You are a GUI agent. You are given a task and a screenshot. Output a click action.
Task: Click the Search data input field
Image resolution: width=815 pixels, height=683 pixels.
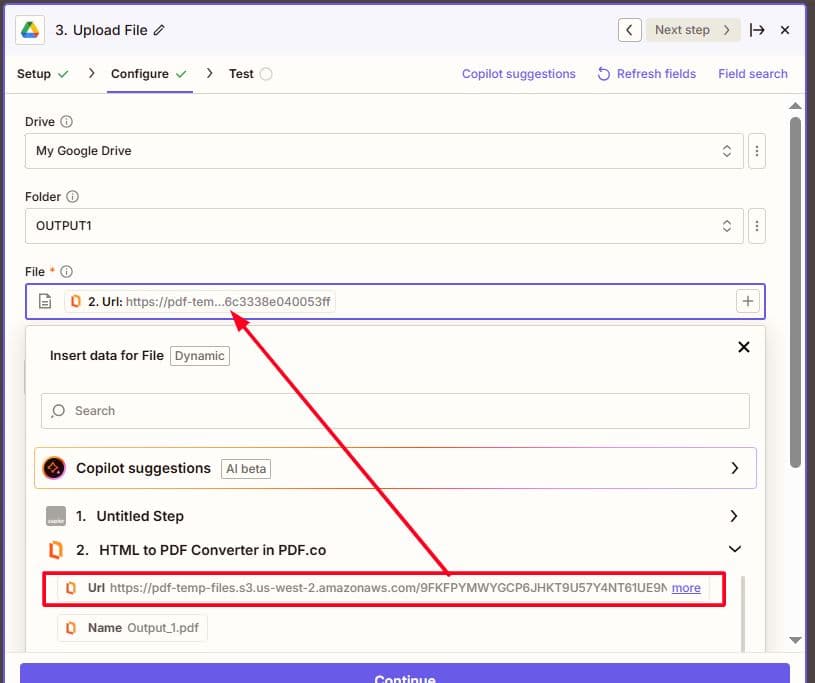[x=395, y=411]
